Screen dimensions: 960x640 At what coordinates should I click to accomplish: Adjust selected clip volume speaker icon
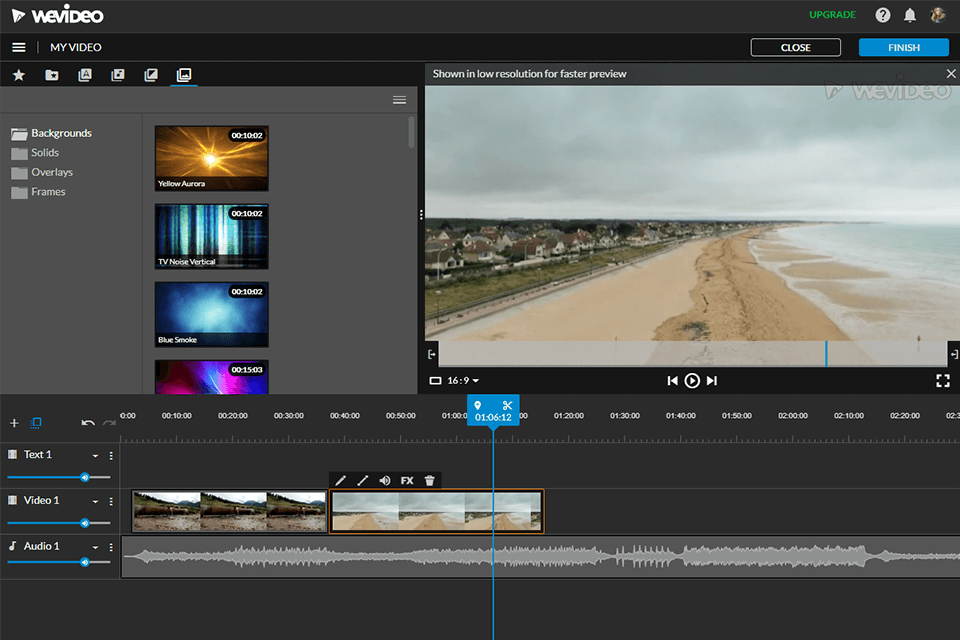[384, 481]
